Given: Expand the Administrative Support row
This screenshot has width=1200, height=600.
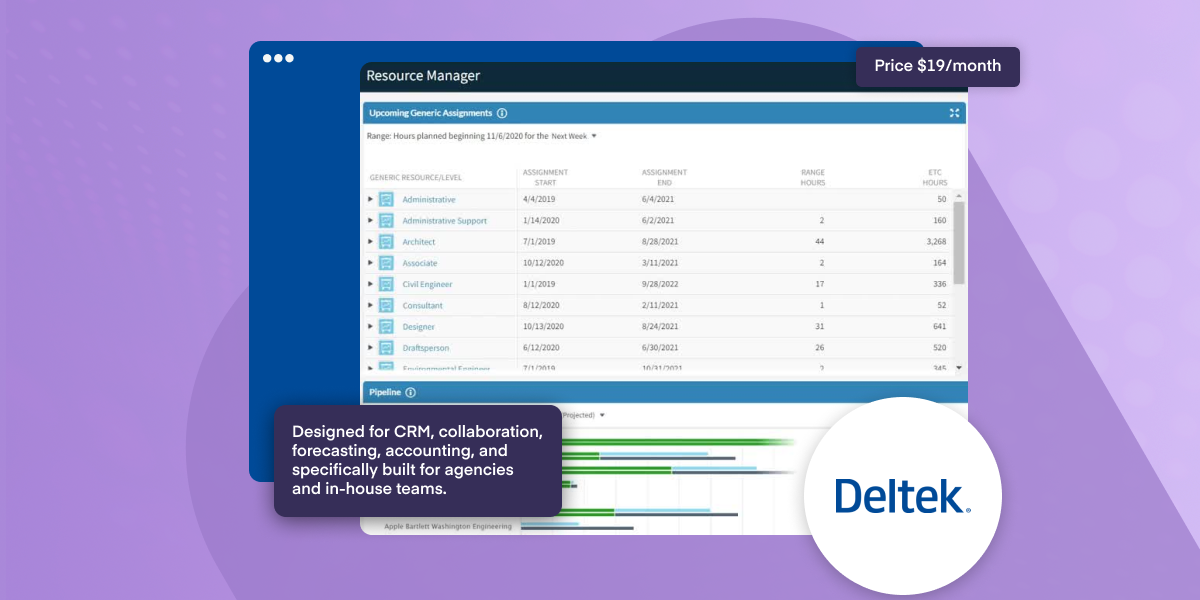Looking at the screenshot, I should tap(371, 220).
